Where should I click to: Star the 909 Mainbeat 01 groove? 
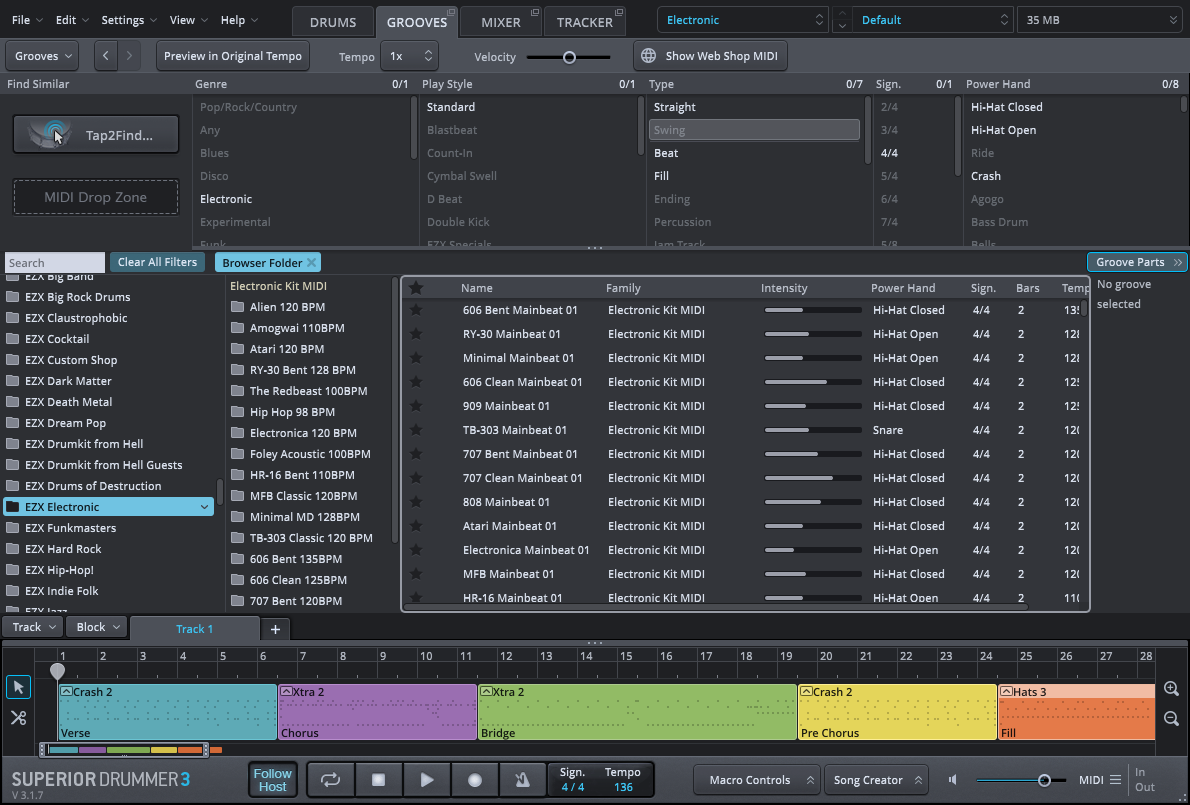416,406
